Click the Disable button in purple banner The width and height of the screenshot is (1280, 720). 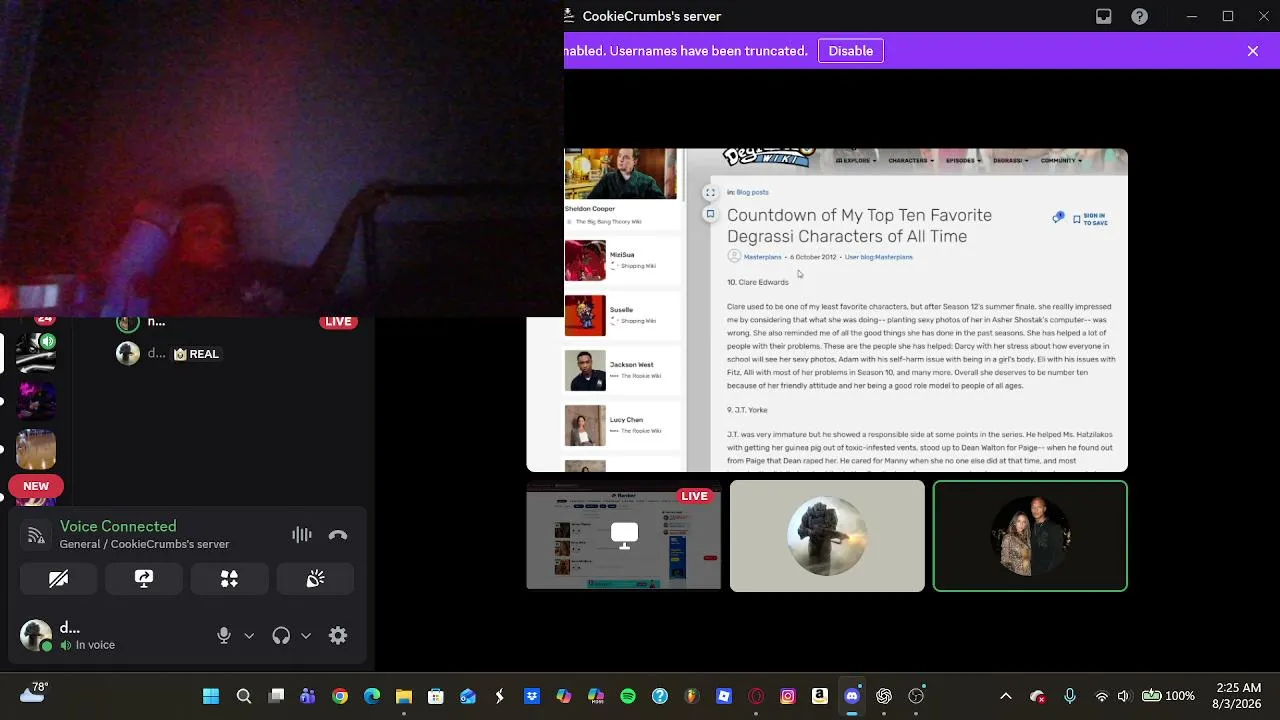point(850,51)
